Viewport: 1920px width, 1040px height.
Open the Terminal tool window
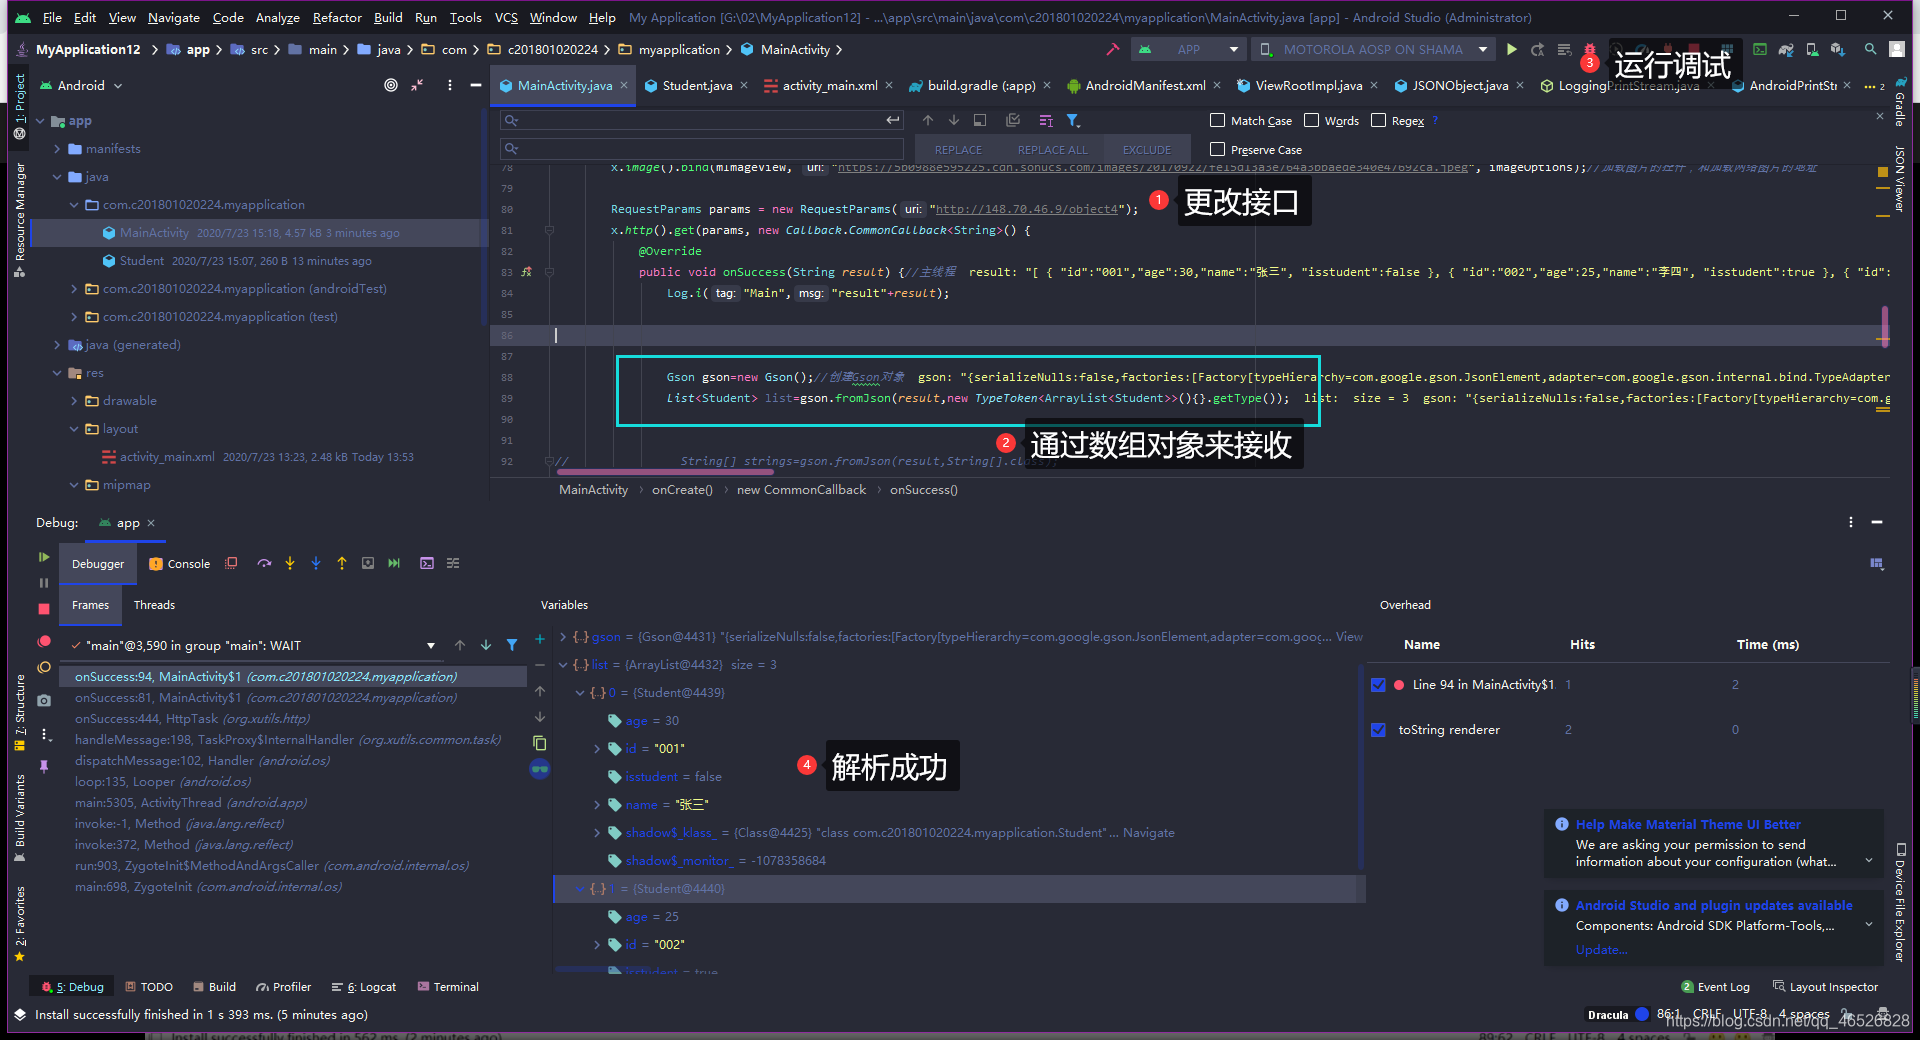point(448,987)
